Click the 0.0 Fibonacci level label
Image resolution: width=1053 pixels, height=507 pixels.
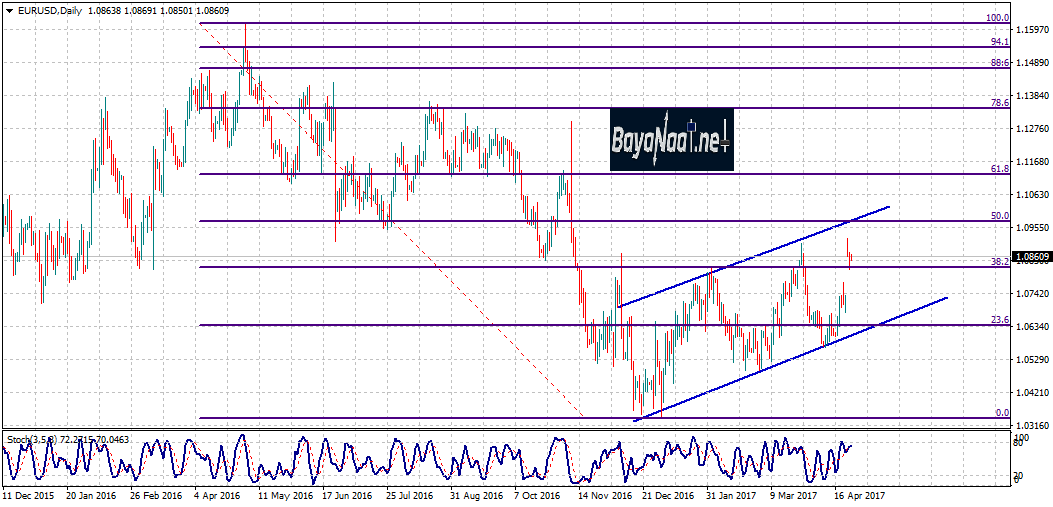click(1001, 412)
